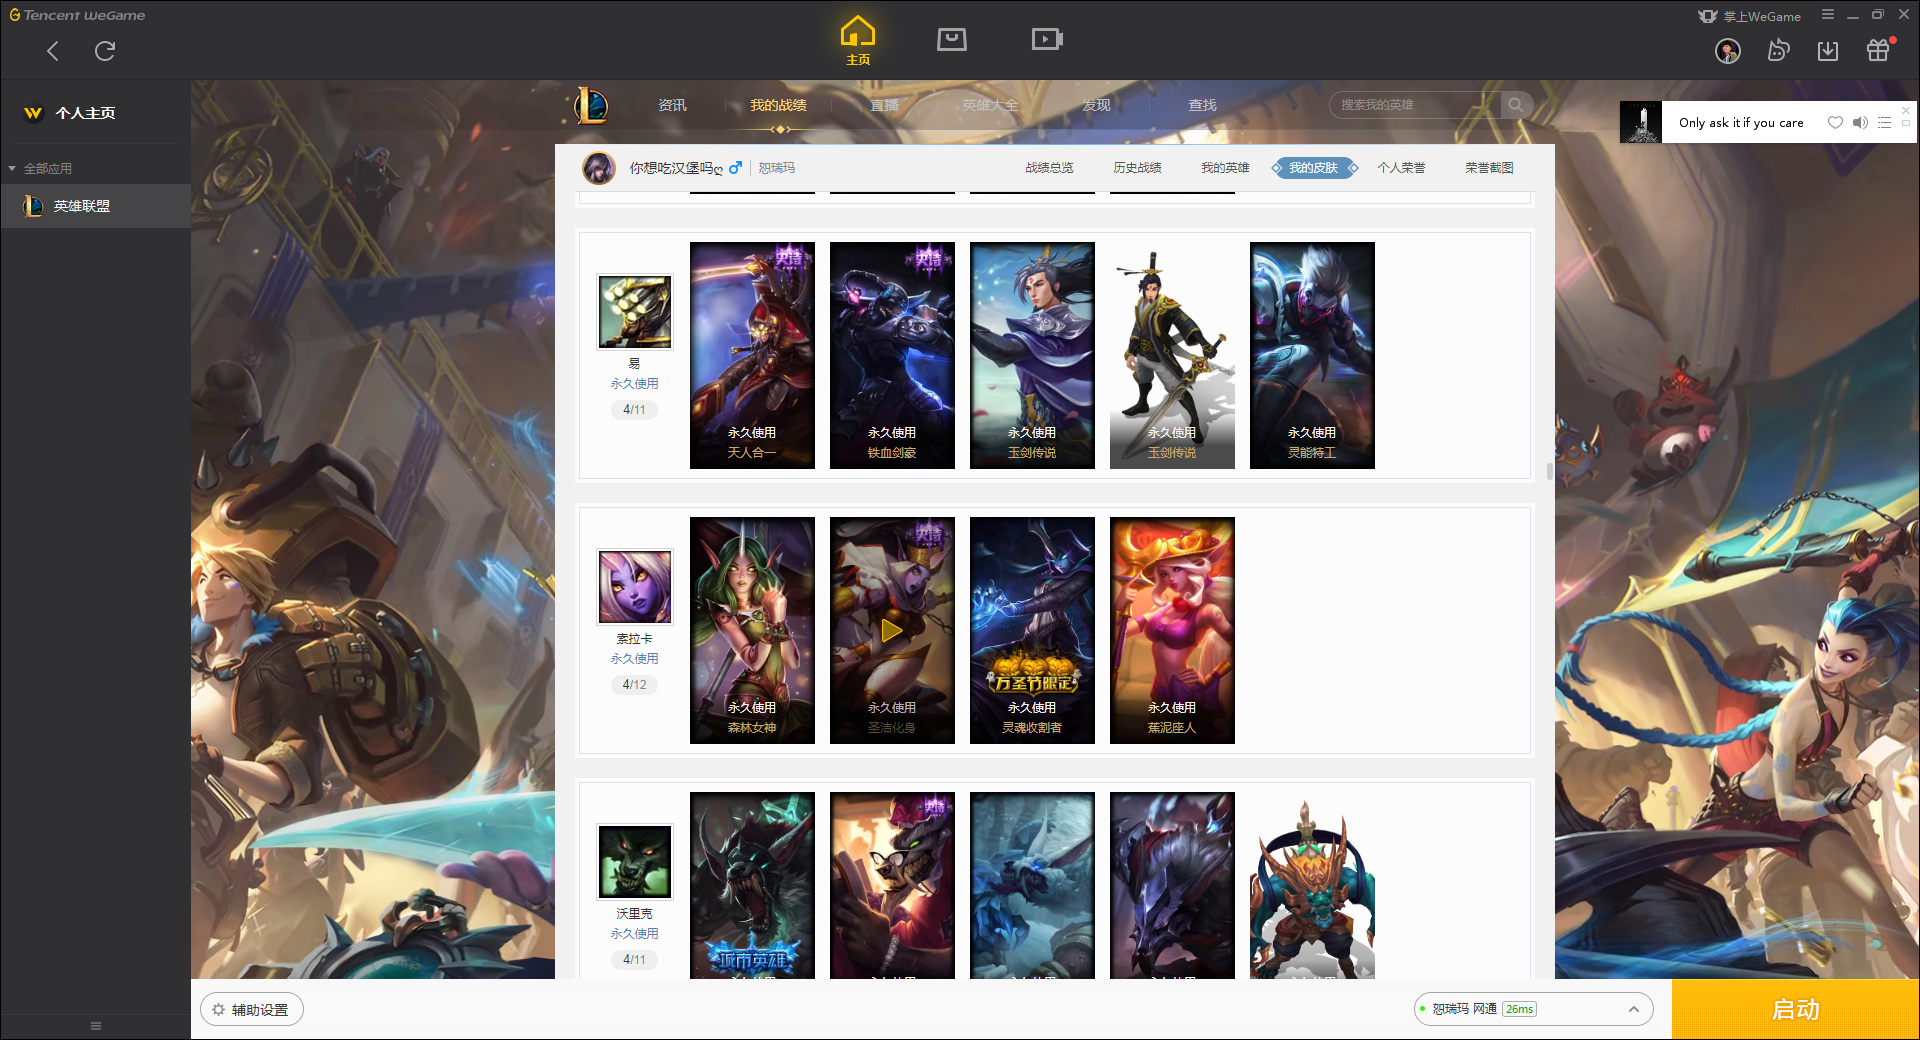
Task: Open the downloads manager icon
Action: [x=1828, y=51]
